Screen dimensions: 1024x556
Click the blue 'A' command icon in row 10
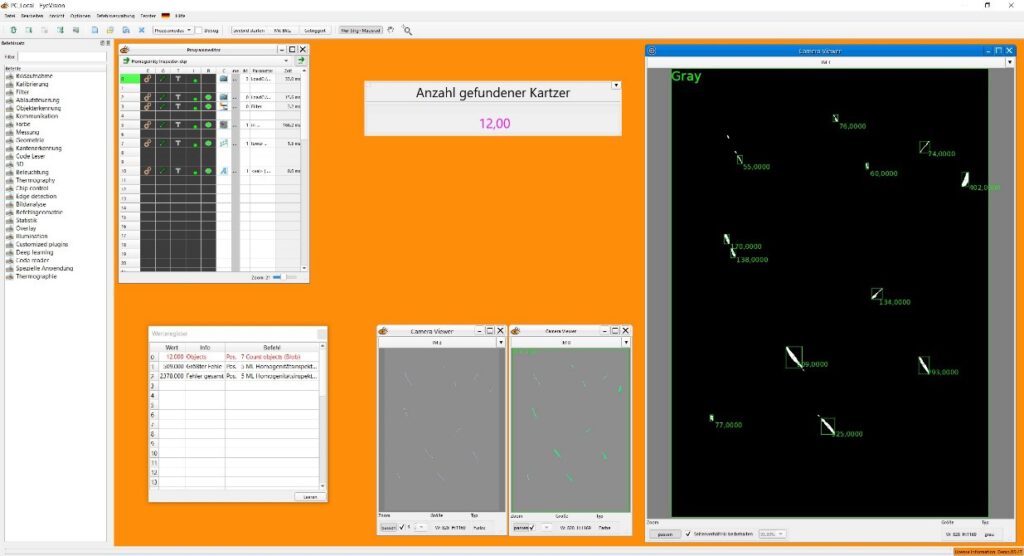tap(223, 171)
